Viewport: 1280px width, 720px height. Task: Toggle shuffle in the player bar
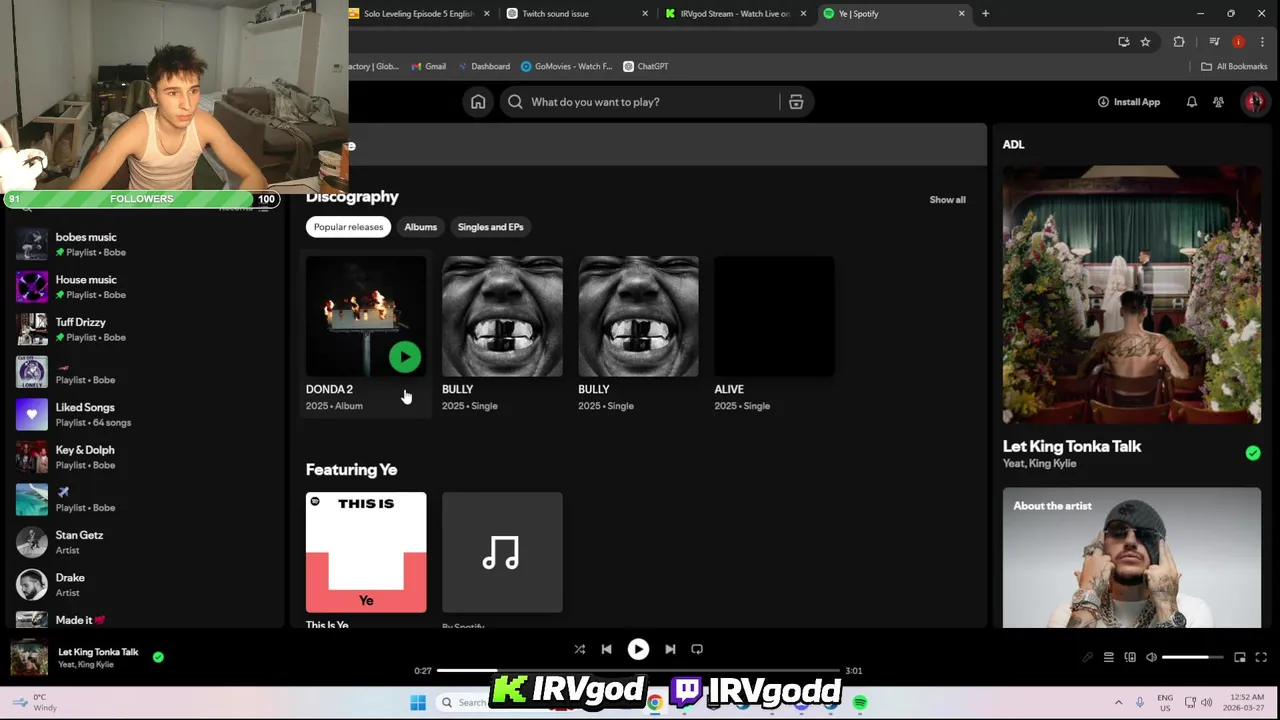tap(579, 649)
